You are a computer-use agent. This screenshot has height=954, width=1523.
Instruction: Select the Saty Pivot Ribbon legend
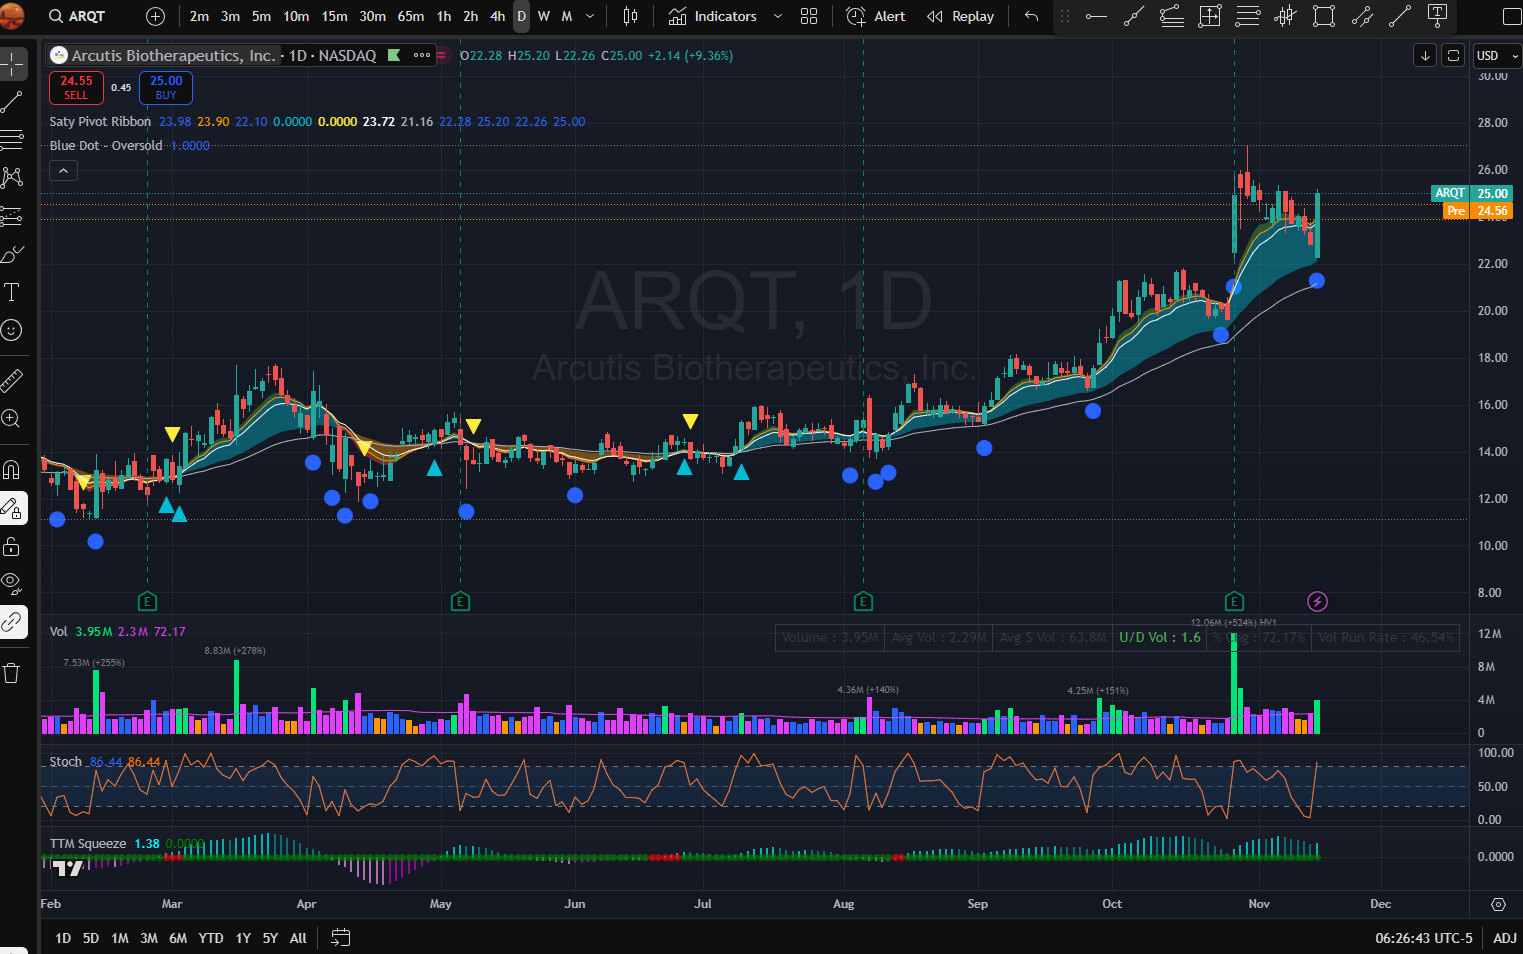coord(100,121)
